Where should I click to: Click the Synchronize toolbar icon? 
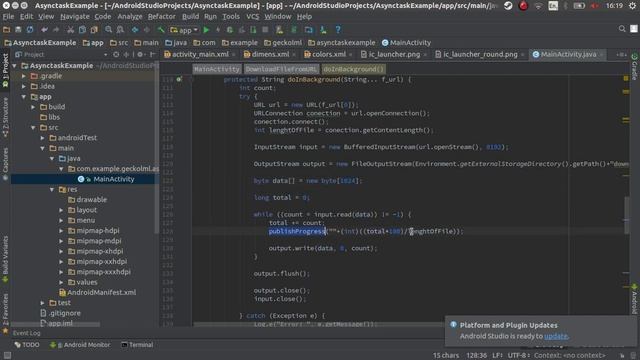pyautogui.click(x=30, y=30)
